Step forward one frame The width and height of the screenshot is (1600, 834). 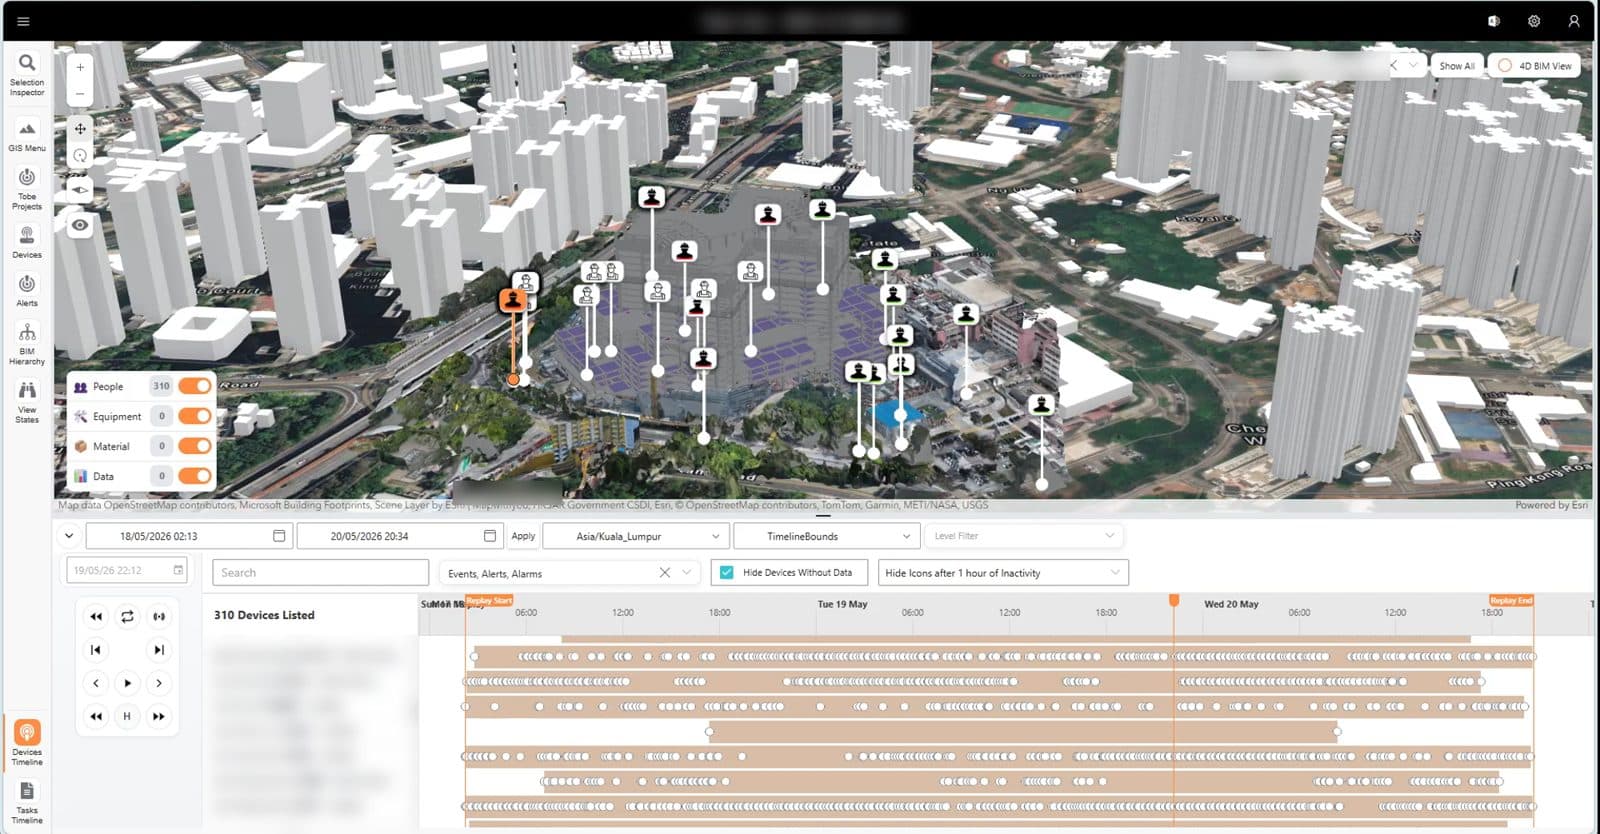click(x=159, y=683)
